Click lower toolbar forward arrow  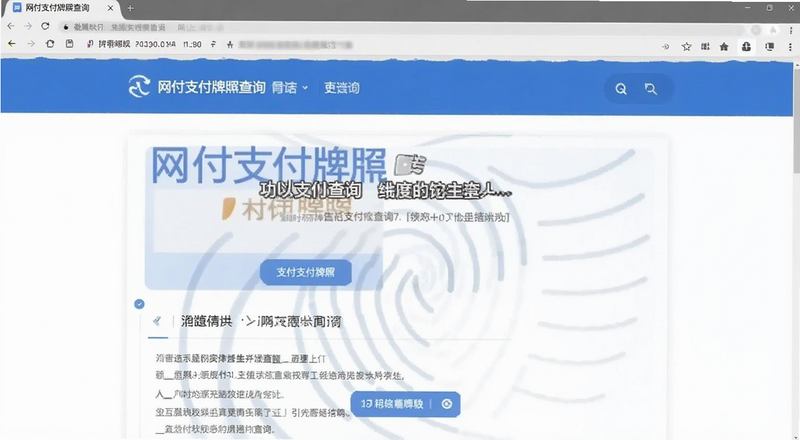31,44
